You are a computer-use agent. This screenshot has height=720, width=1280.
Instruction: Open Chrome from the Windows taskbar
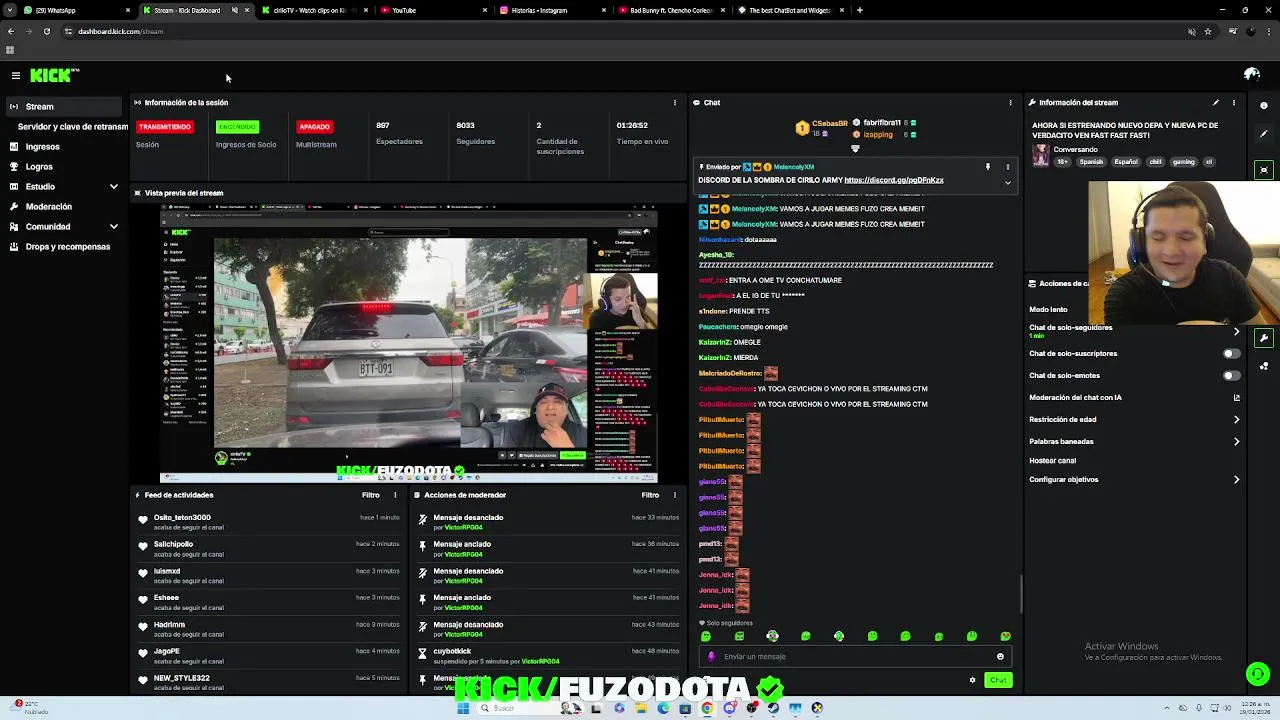click(x=707, y=708)
